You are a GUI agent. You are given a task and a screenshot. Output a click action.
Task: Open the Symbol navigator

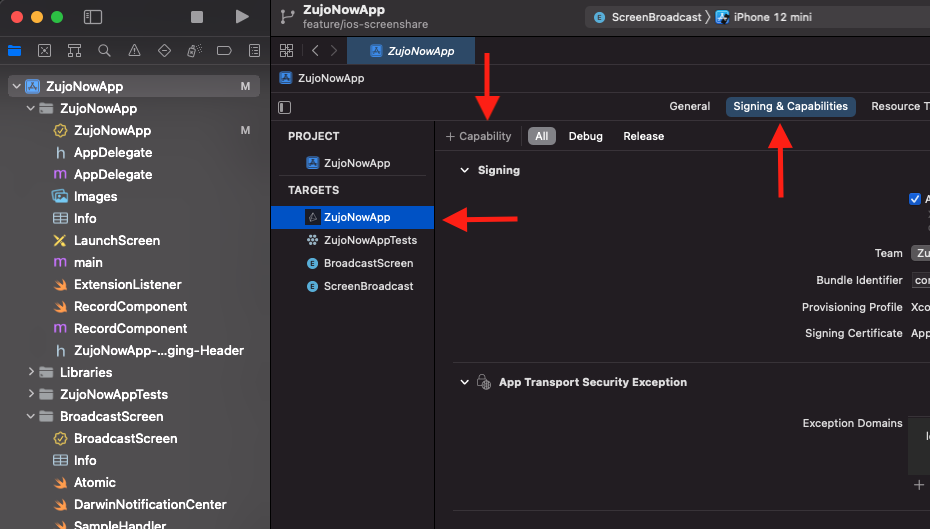[x=74, y=51]
